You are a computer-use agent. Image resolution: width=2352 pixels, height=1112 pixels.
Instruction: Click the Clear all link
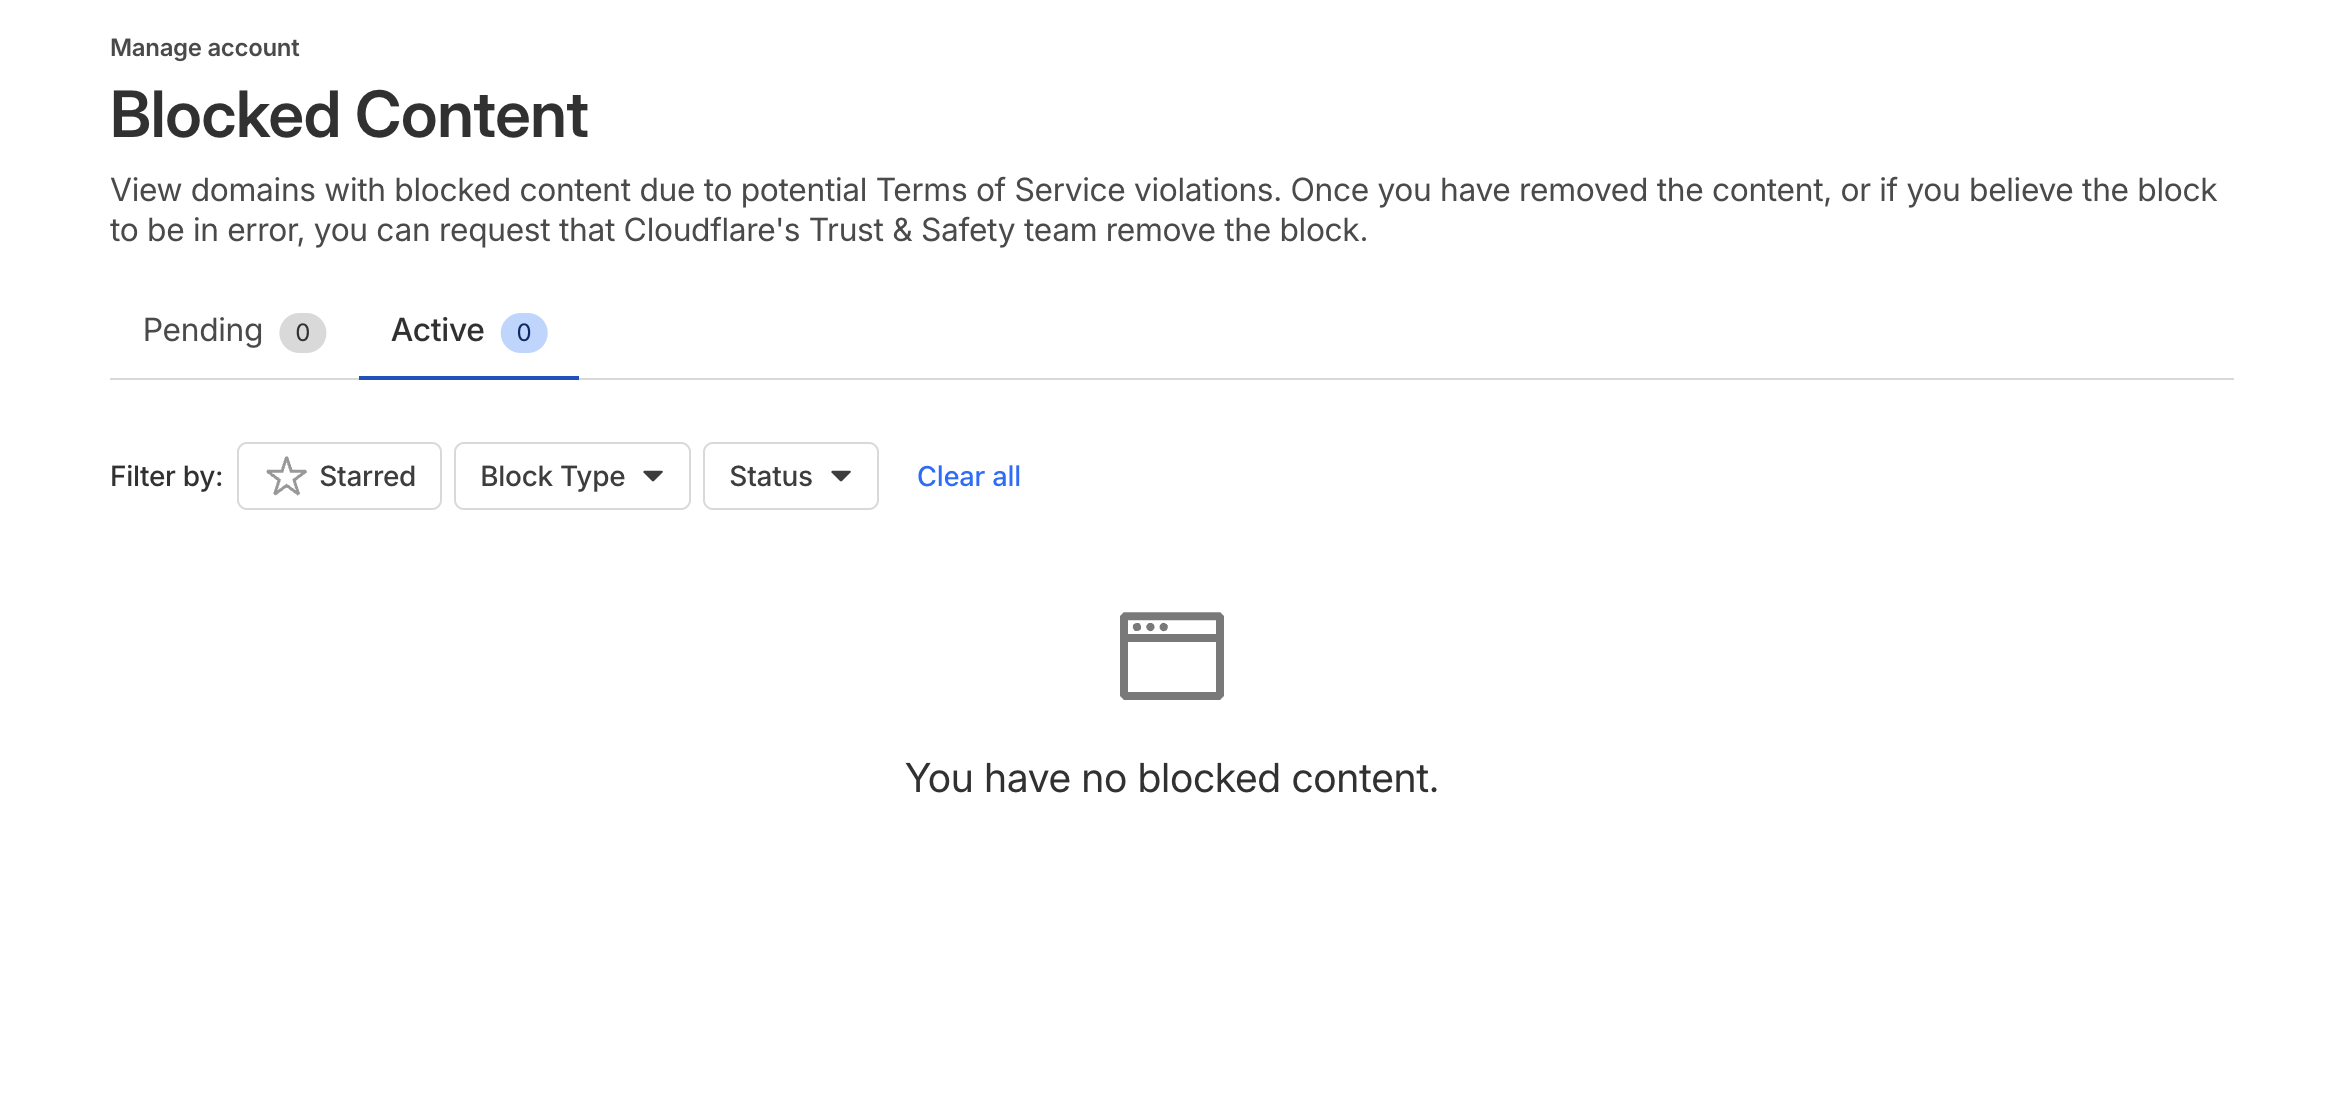[968, 476]
